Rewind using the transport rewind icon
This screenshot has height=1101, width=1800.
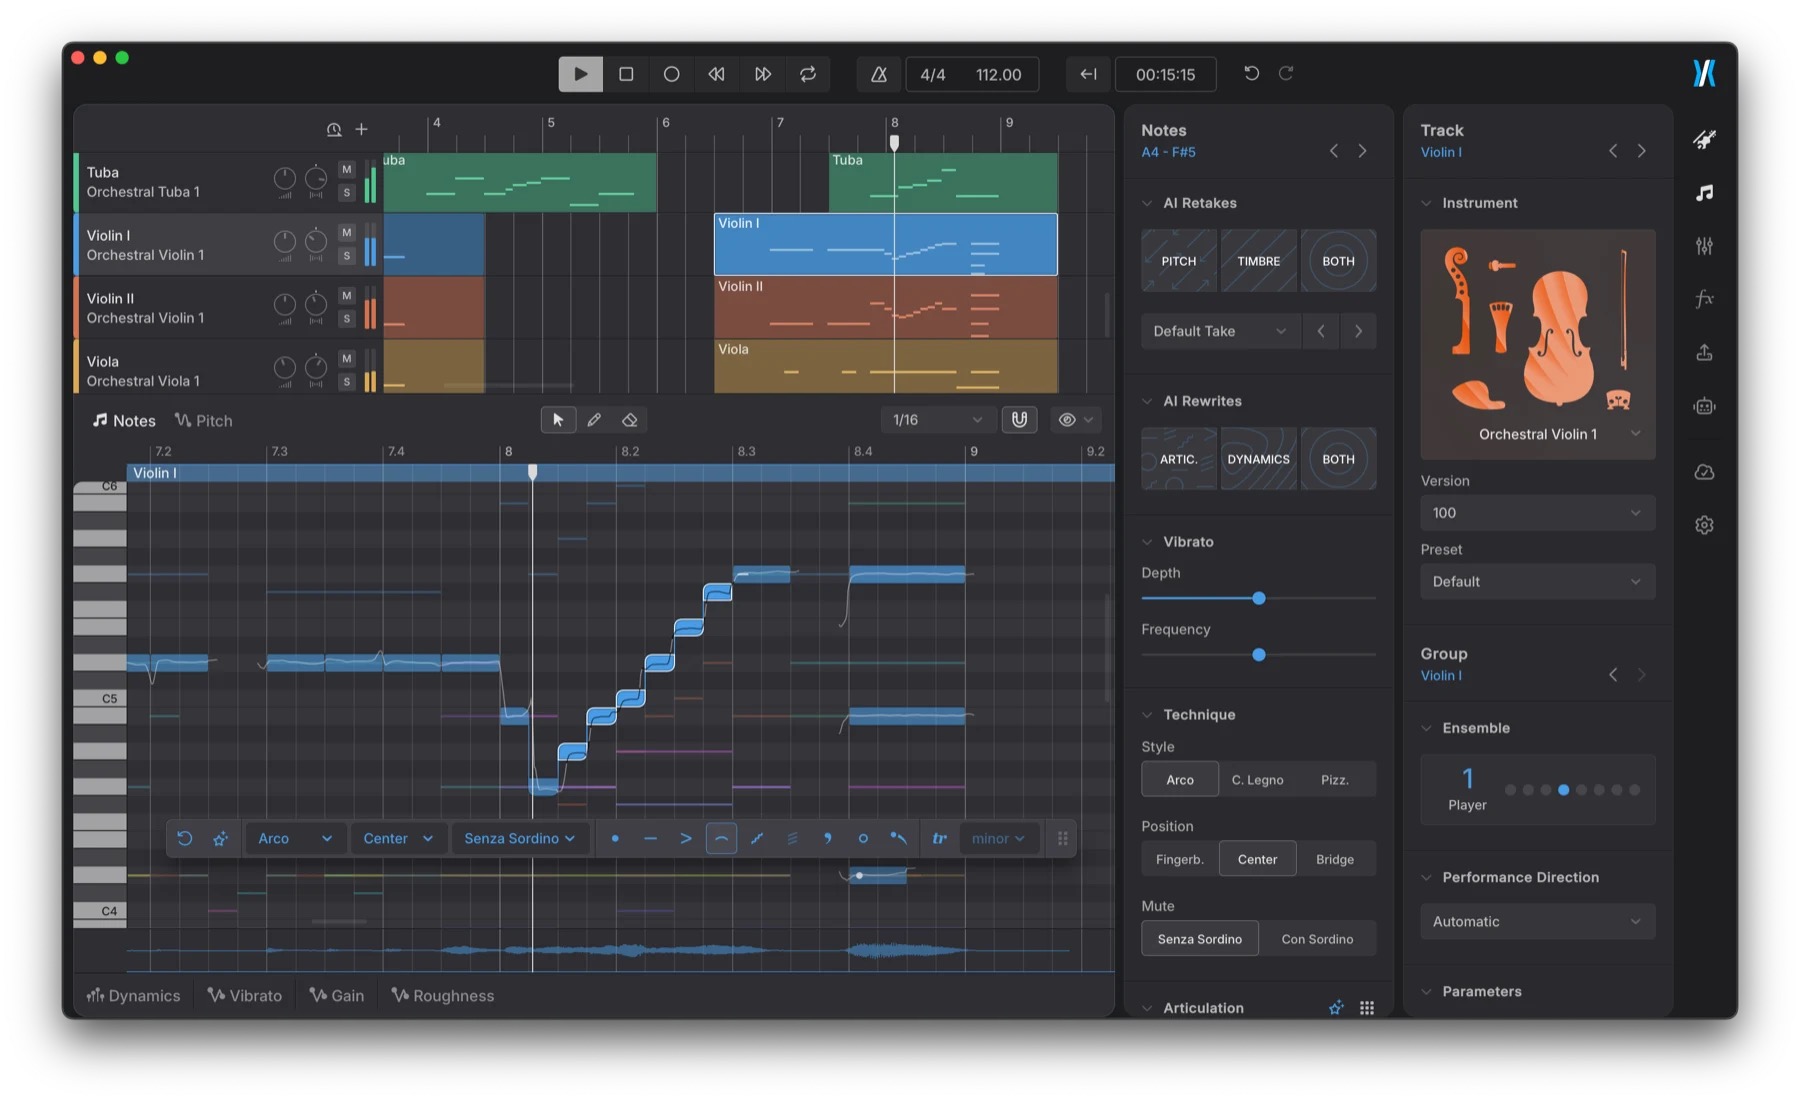click(717, 74)
